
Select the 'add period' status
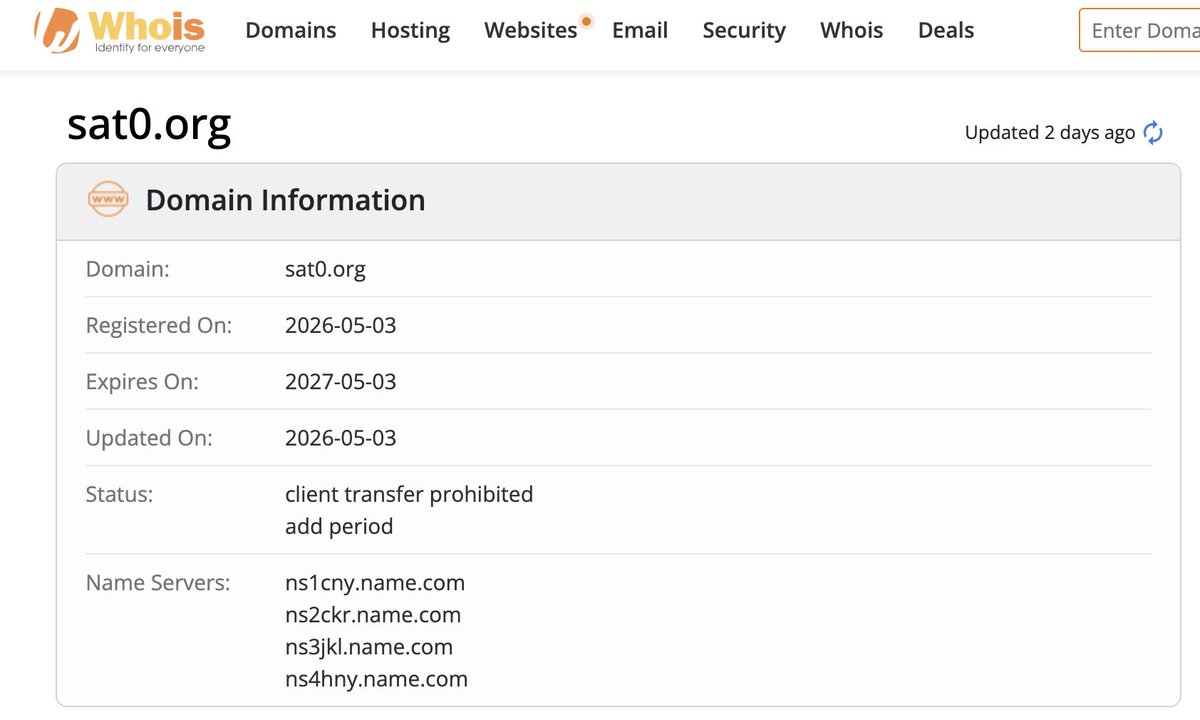[x=339, y=526]
